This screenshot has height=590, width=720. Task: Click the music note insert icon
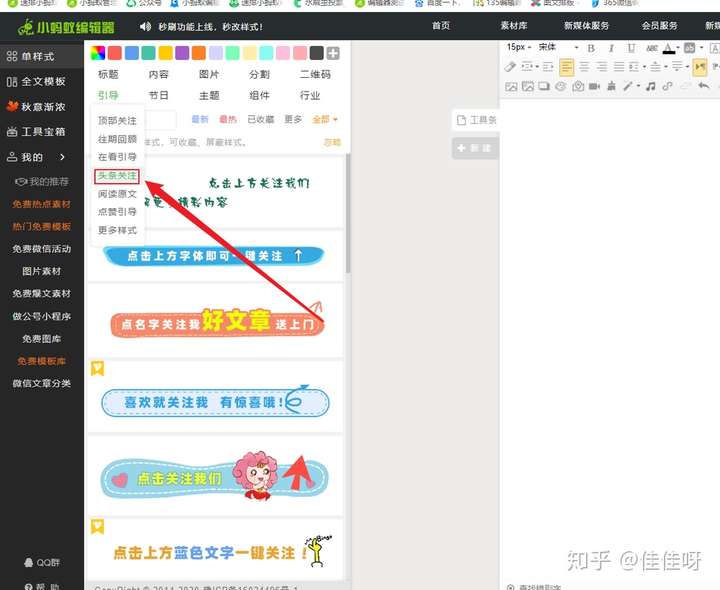pos(650,86)
